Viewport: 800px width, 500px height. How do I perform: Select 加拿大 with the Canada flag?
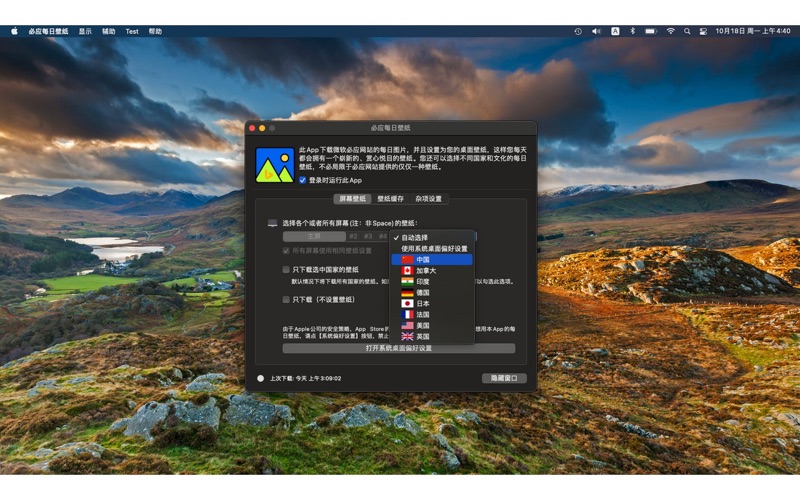coord(432,270)
